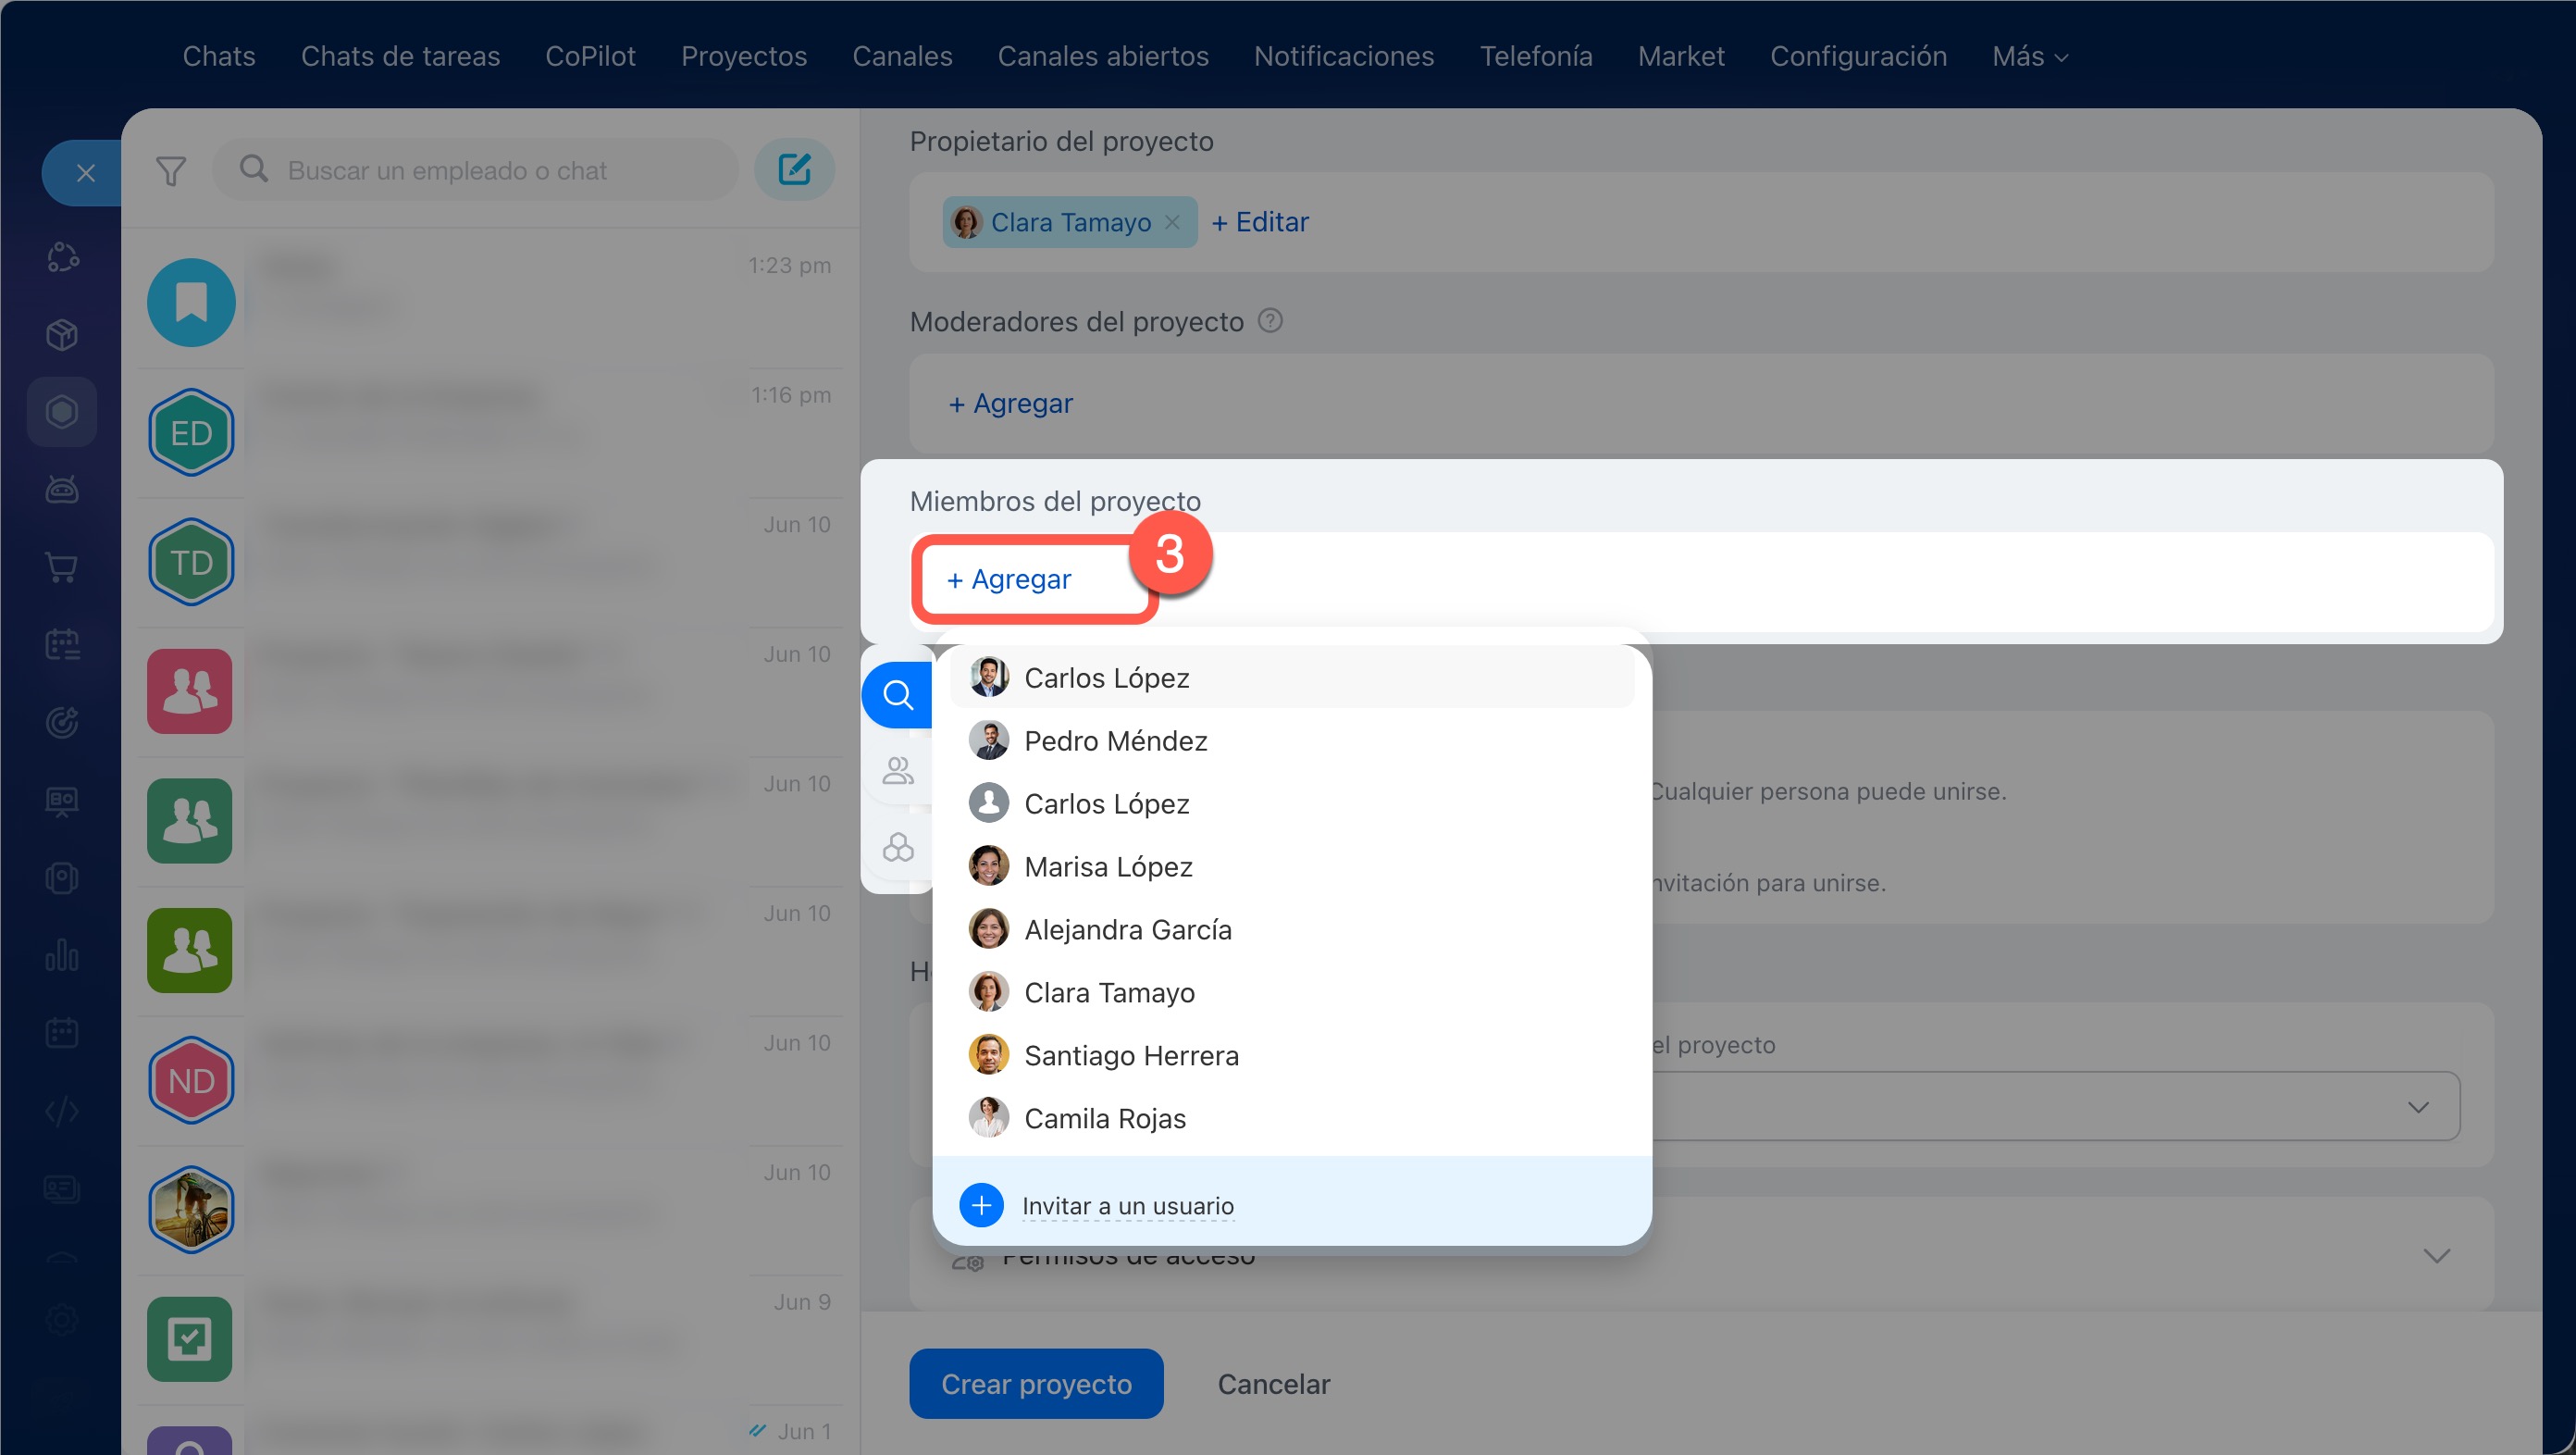This screenshot has height=1455, width=2576.
Task: Remove Clara Tamayo from project owner
Action: (x=1172, y=222)
